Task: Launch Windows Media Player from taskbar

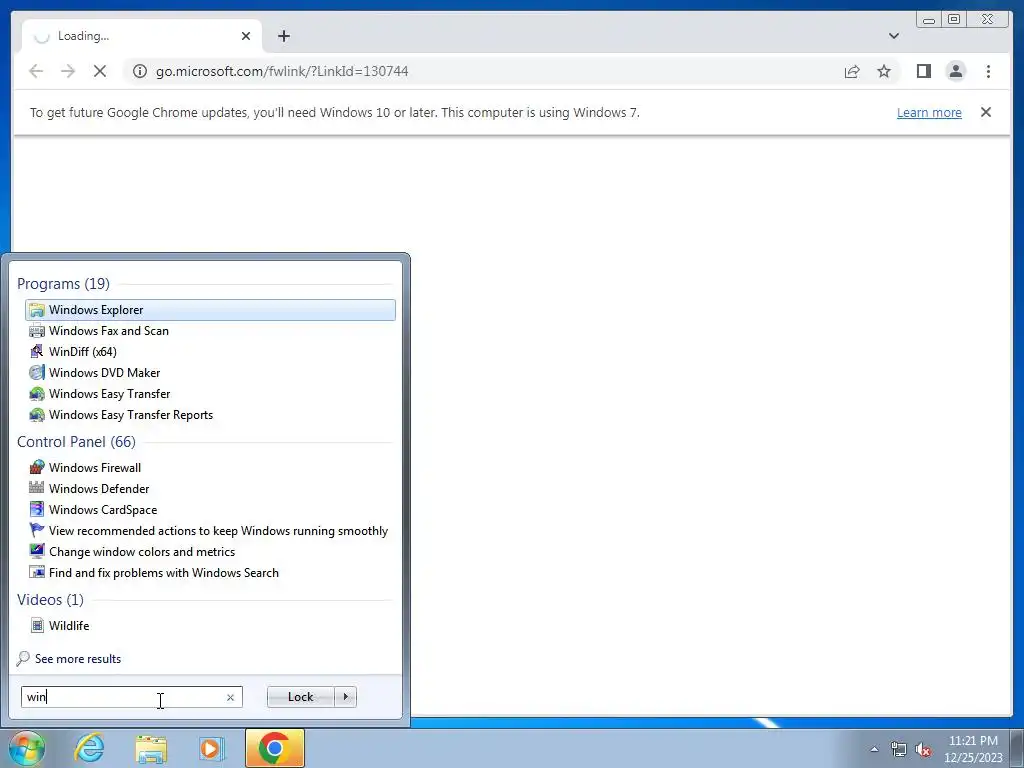Action: pos(212,748)
